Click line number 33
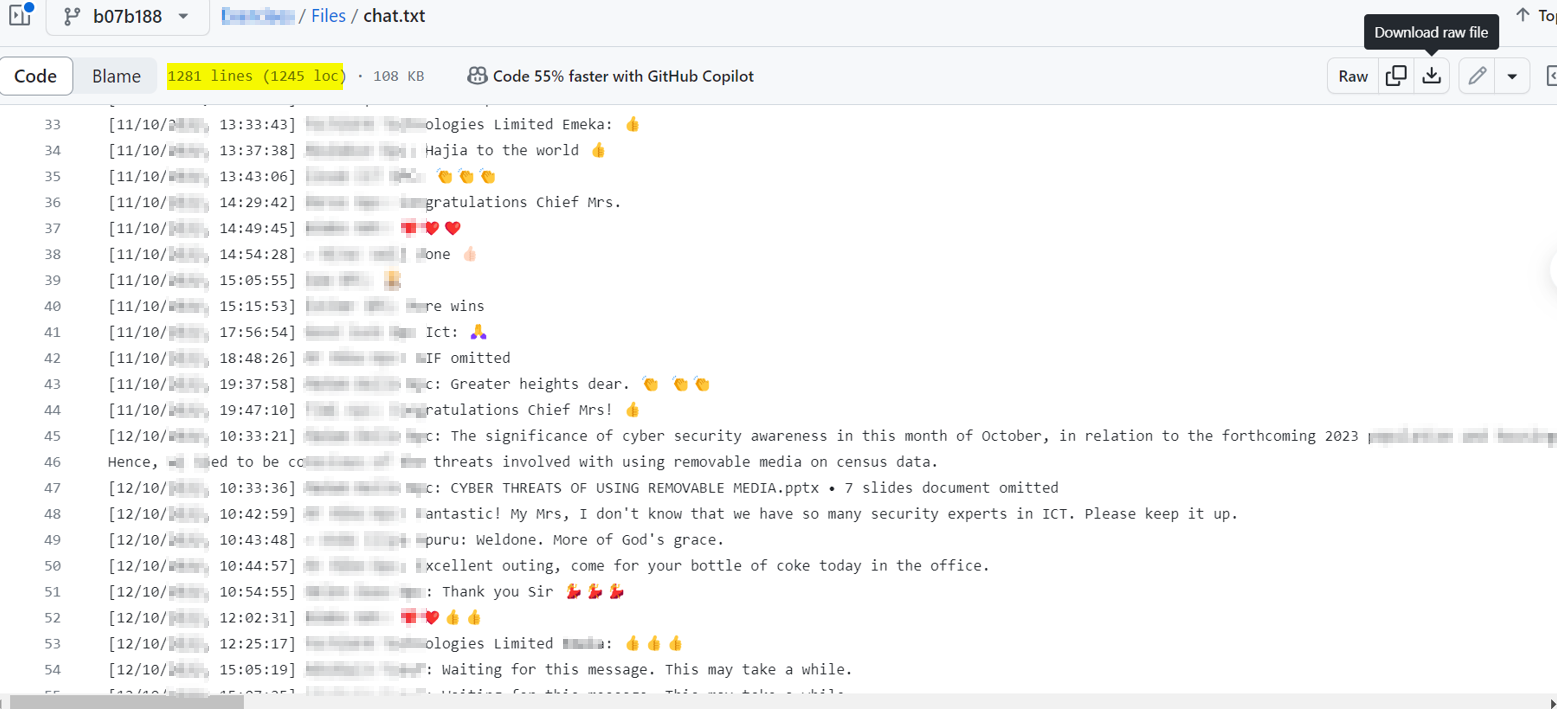 [53, 124]
